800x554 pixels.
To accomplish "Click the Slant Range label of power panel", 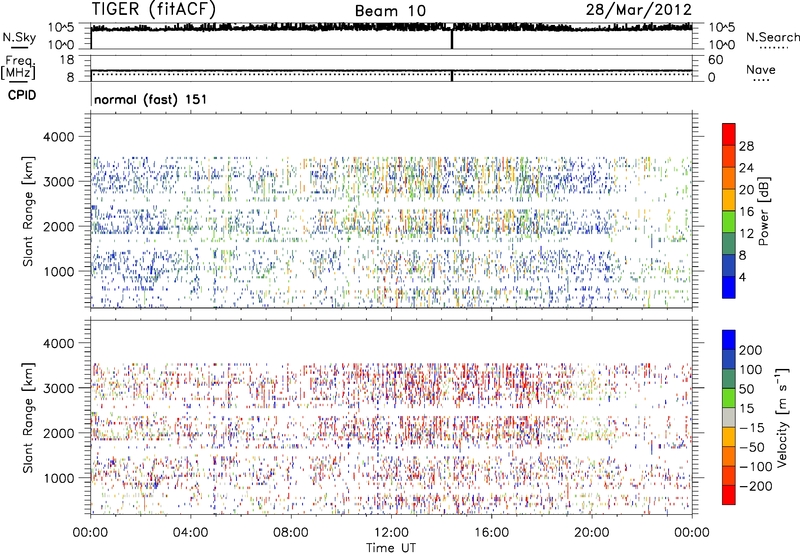I will coord(28,211).
